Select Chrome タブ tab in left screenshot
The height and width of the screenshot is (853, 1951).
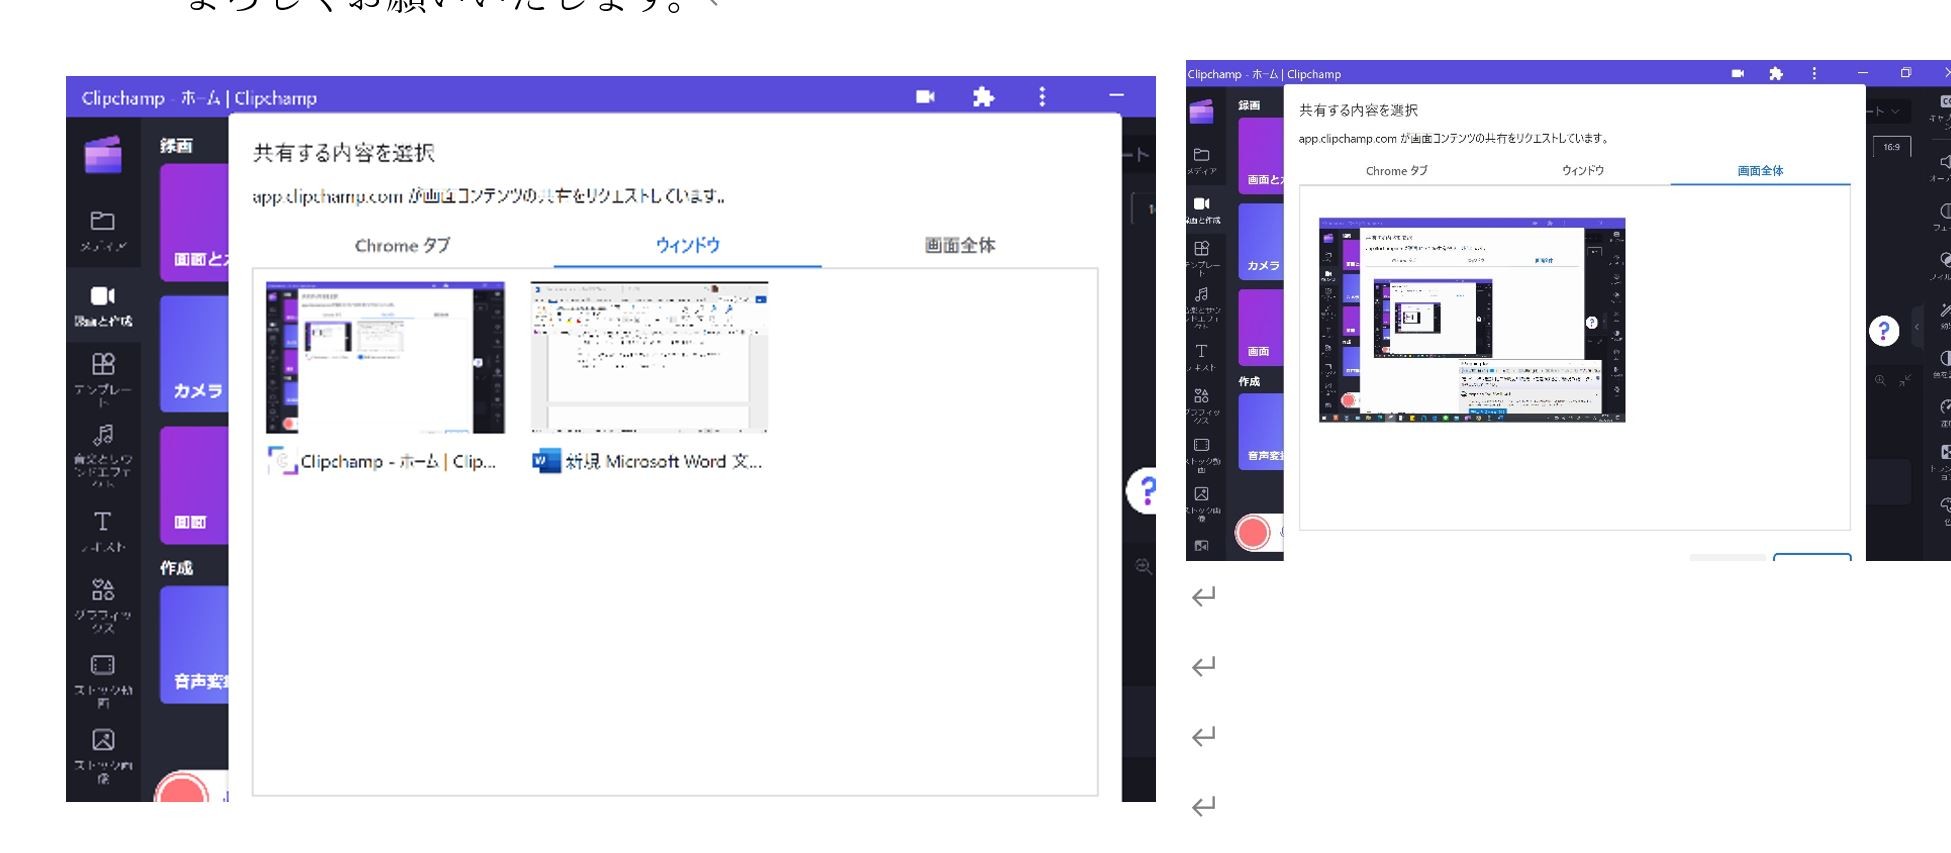402,245
